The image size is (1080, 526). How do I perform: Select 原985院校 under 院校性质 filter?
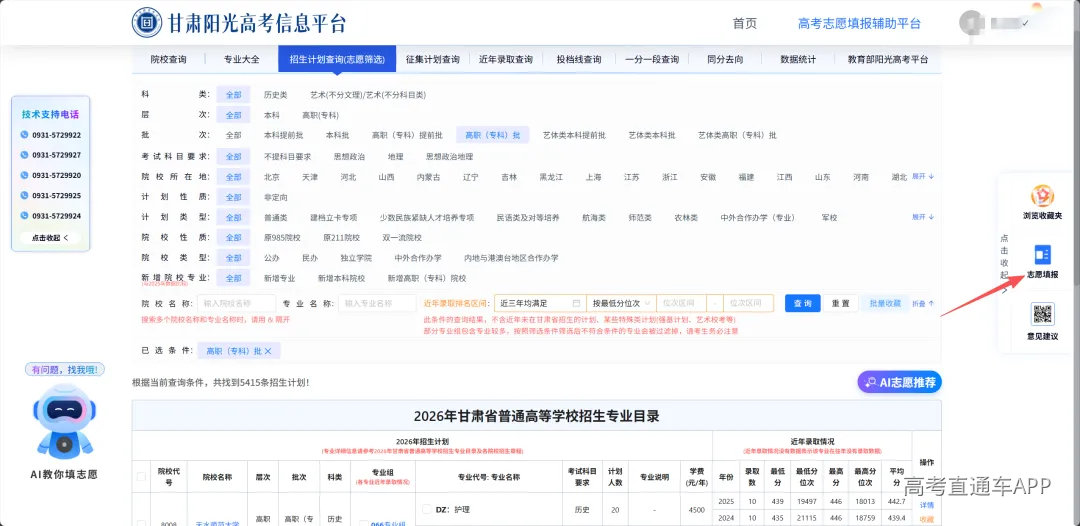coord(282,238)
